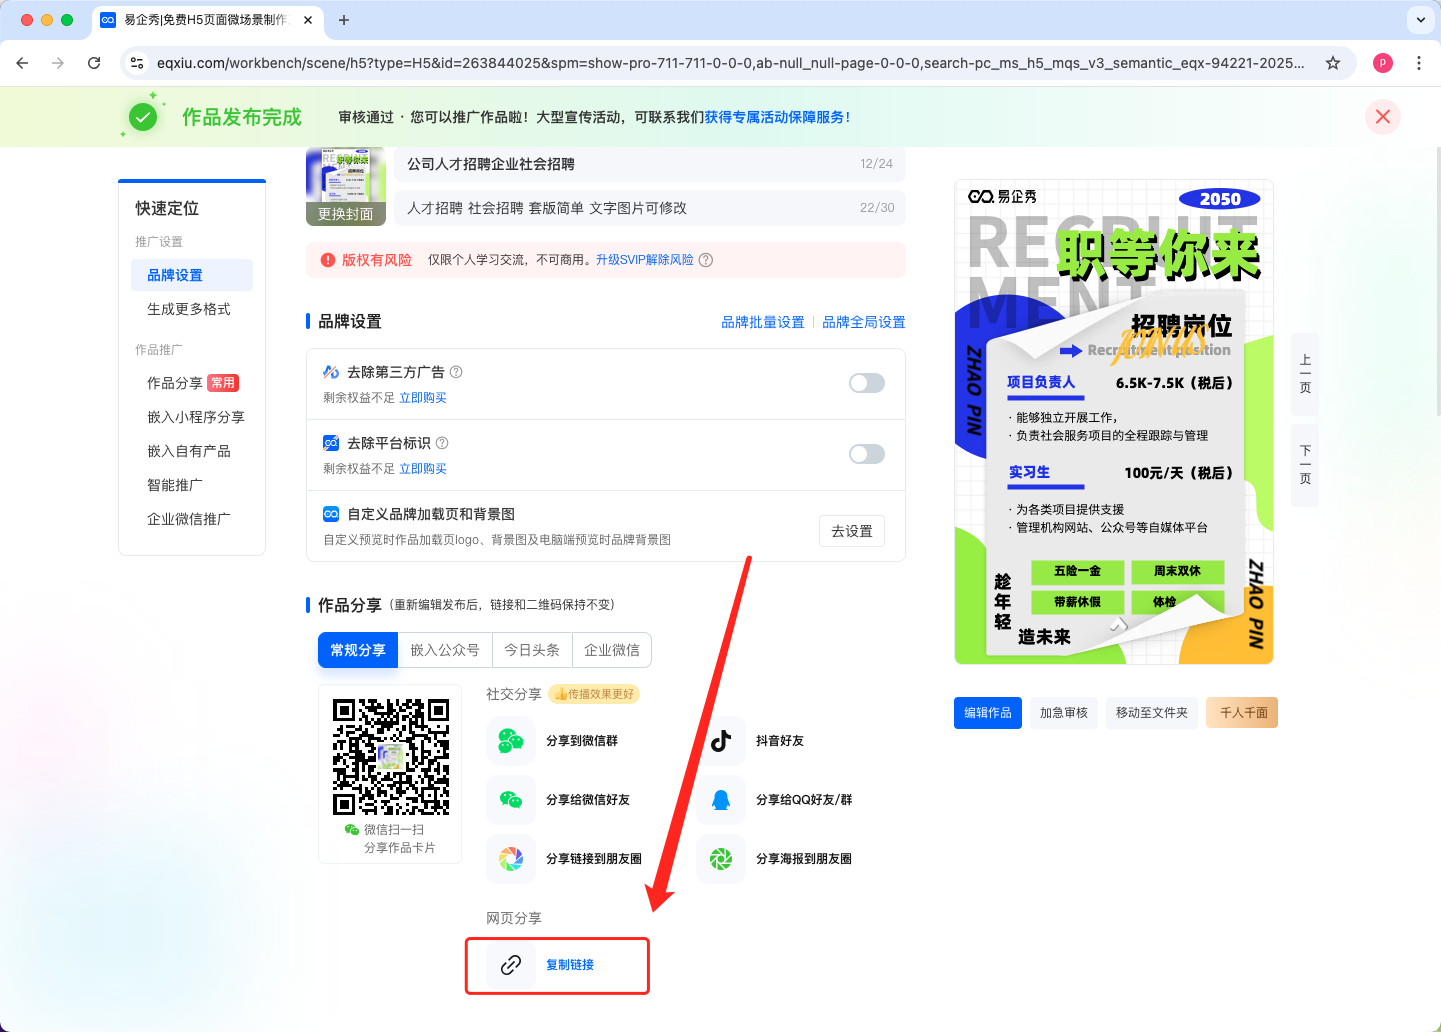Screen dimensions: 1441x1032
Task: Turn on the 去除平台标识 switch
Action: (866, 454)
